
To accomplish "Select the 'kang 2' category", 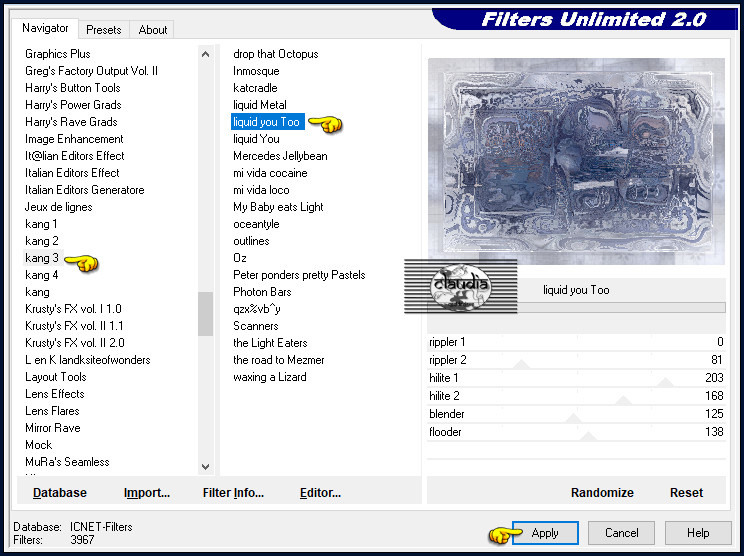I will point(41,241).
